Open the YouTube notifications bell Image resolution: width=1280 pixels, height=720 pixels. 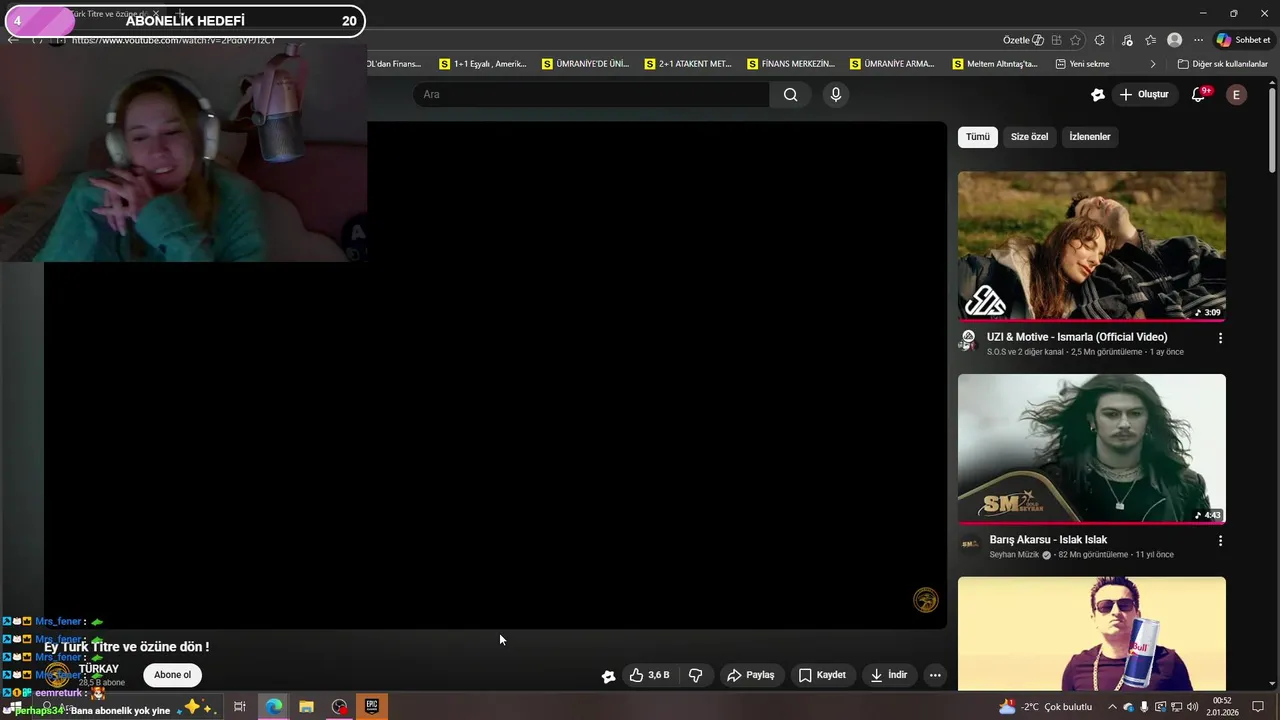coord(1199,94)
